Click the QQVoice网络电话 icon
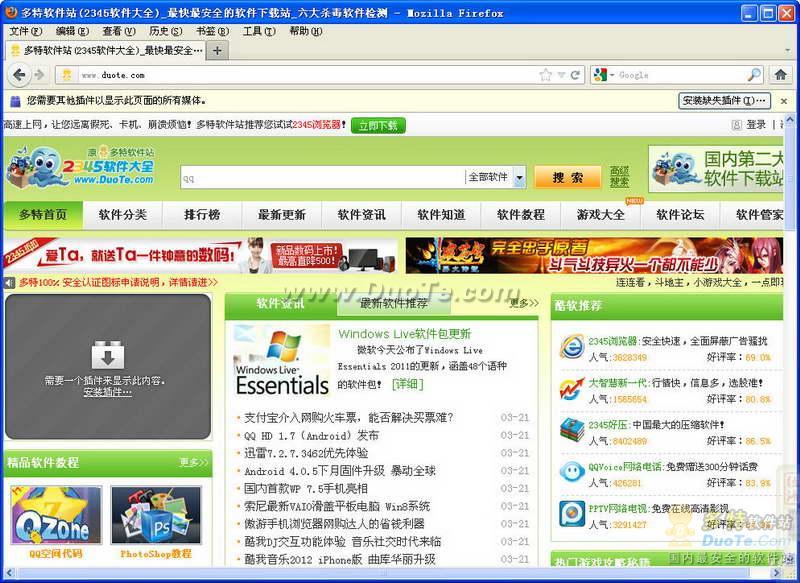The width and height of the screenshot is (800, 583). click(572, 473)
